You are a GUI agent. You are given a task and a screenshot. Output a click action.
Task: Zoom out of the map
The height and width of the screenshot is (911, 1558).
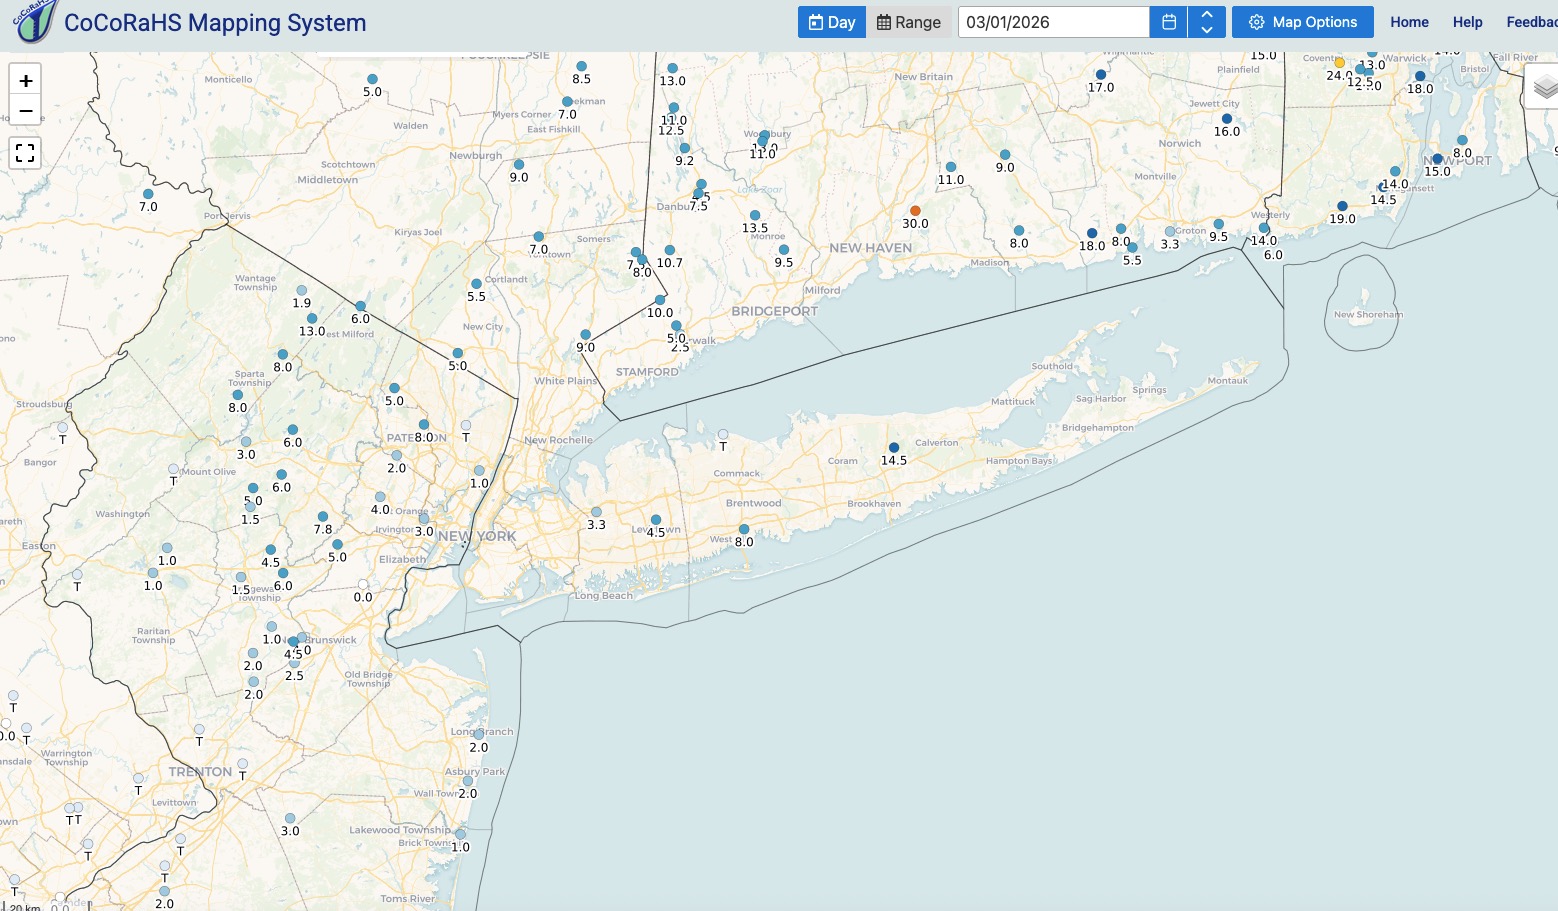pyautogui.click(x=26, y=111)
